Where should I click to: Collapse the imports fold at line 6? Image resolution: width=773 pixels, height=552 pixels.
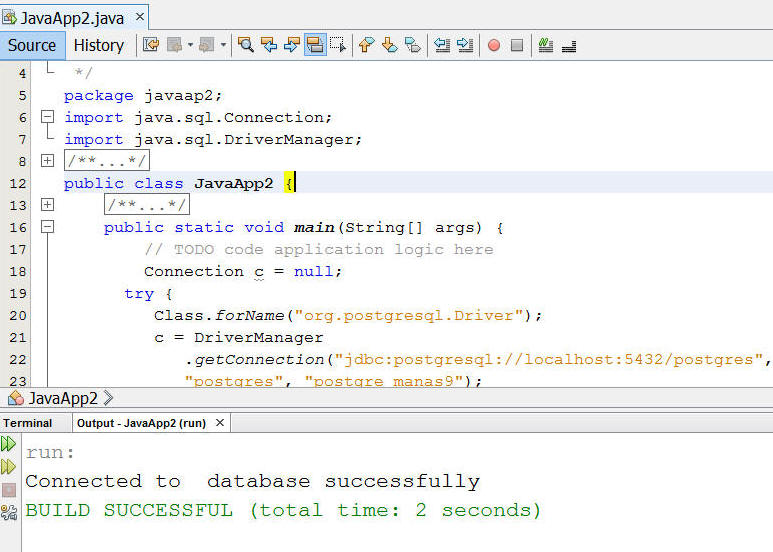pyautogui.click(x=47, y=117)
